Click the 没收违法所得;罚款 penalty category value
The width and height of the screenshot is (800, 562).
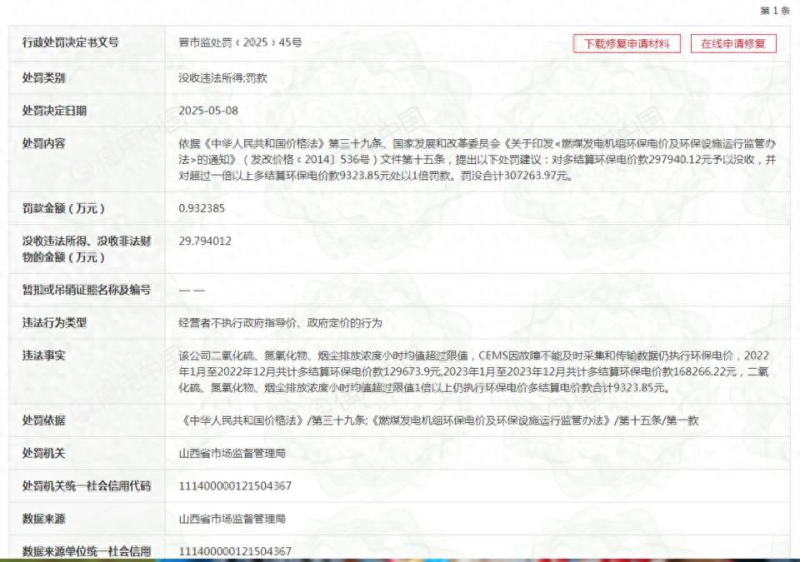point(222,77)
